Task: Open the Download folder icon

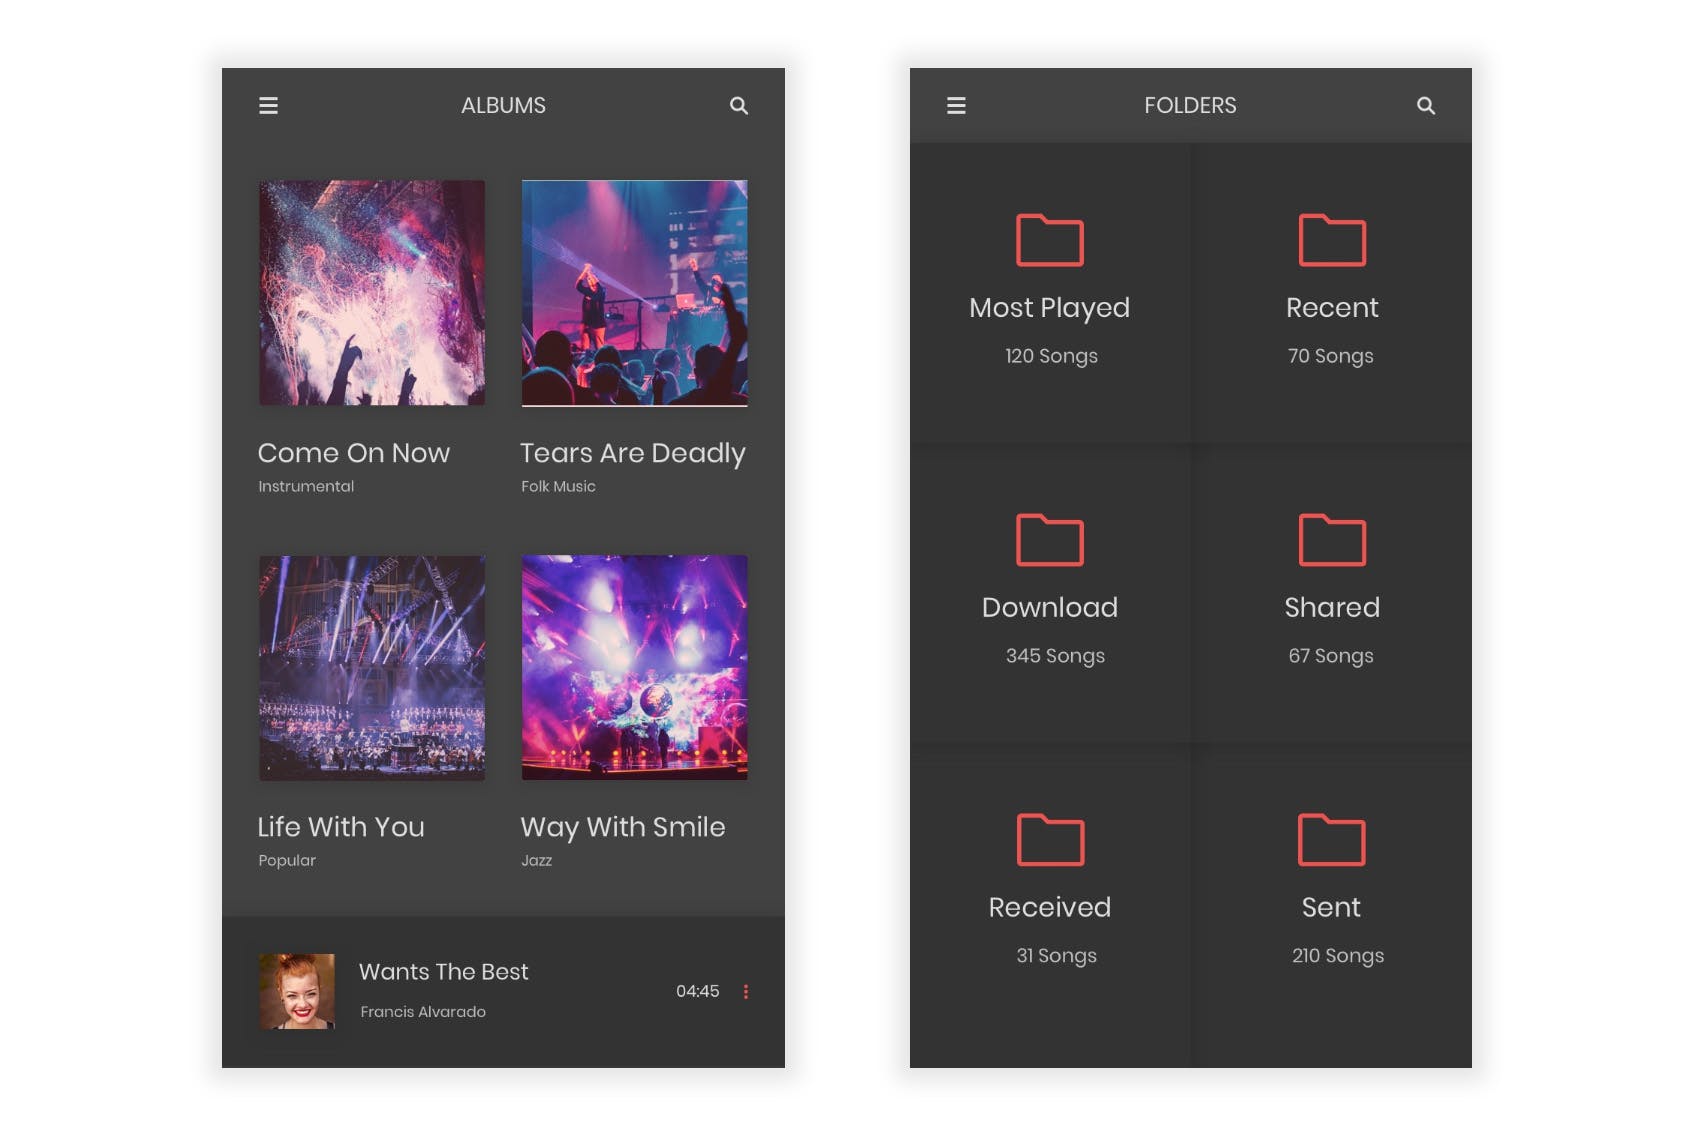Action: [x=1049, y=540]
